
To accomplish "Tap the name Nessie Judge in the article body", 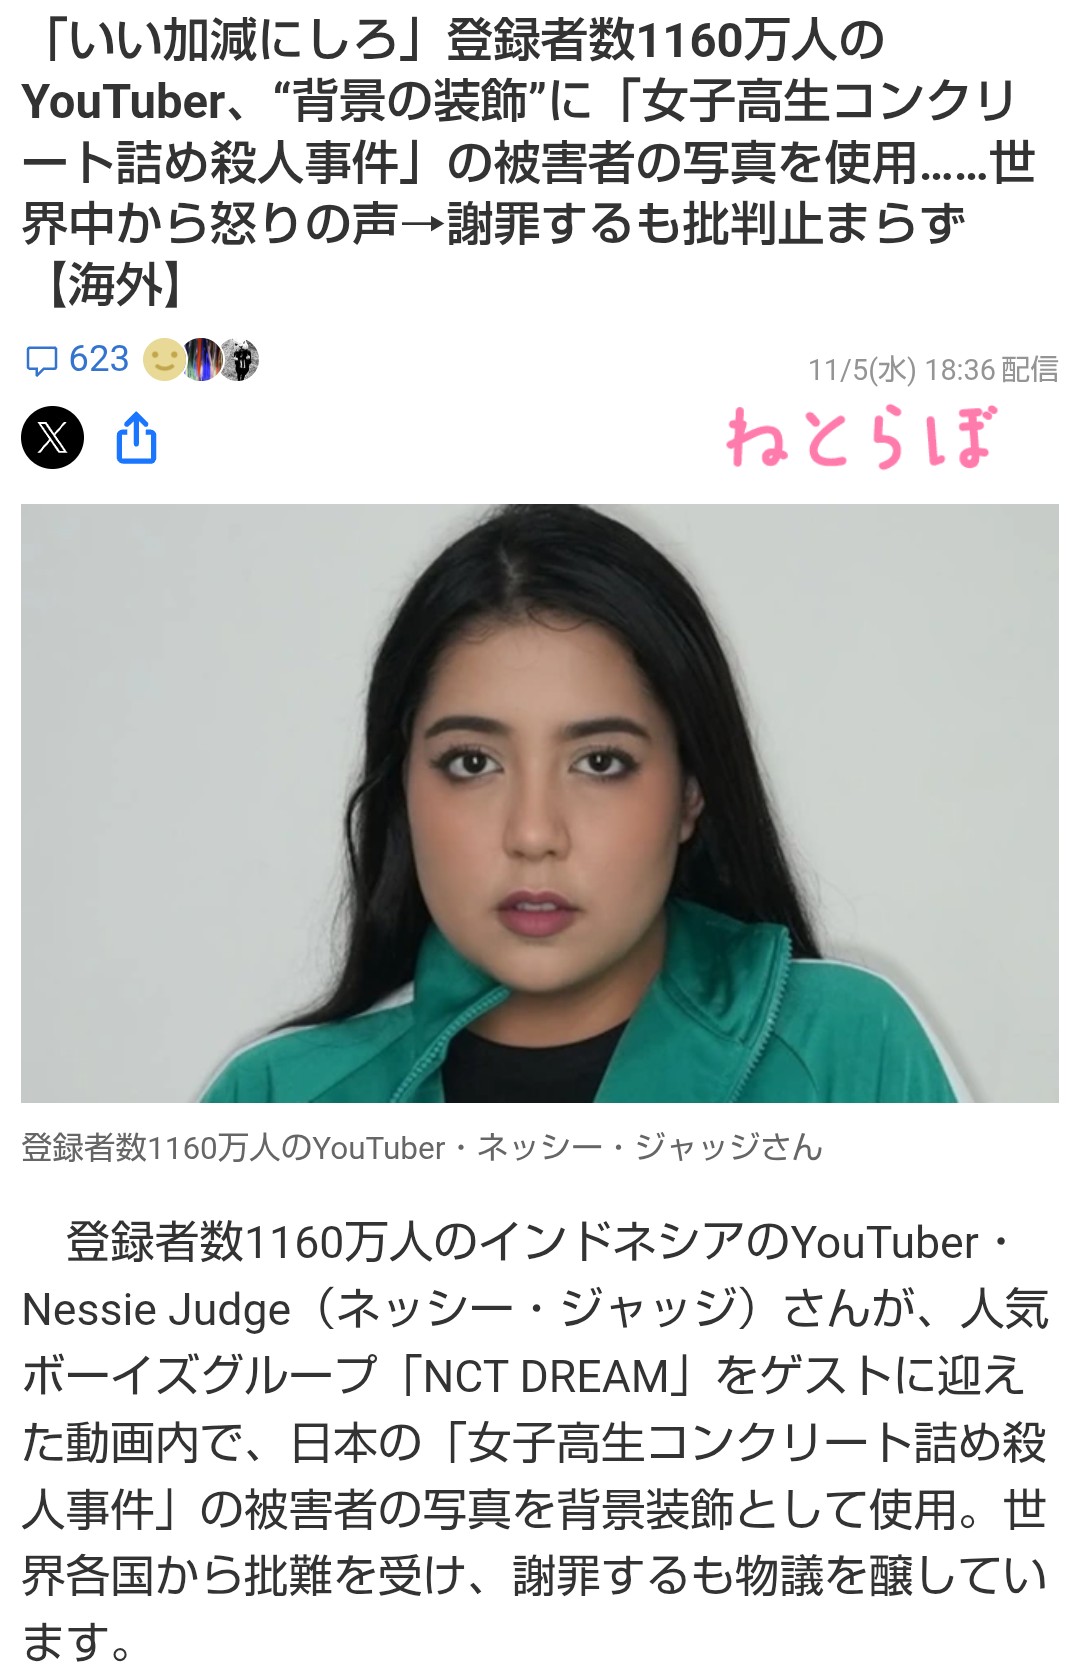I will pyautogui.click(x=156, y=1309).
